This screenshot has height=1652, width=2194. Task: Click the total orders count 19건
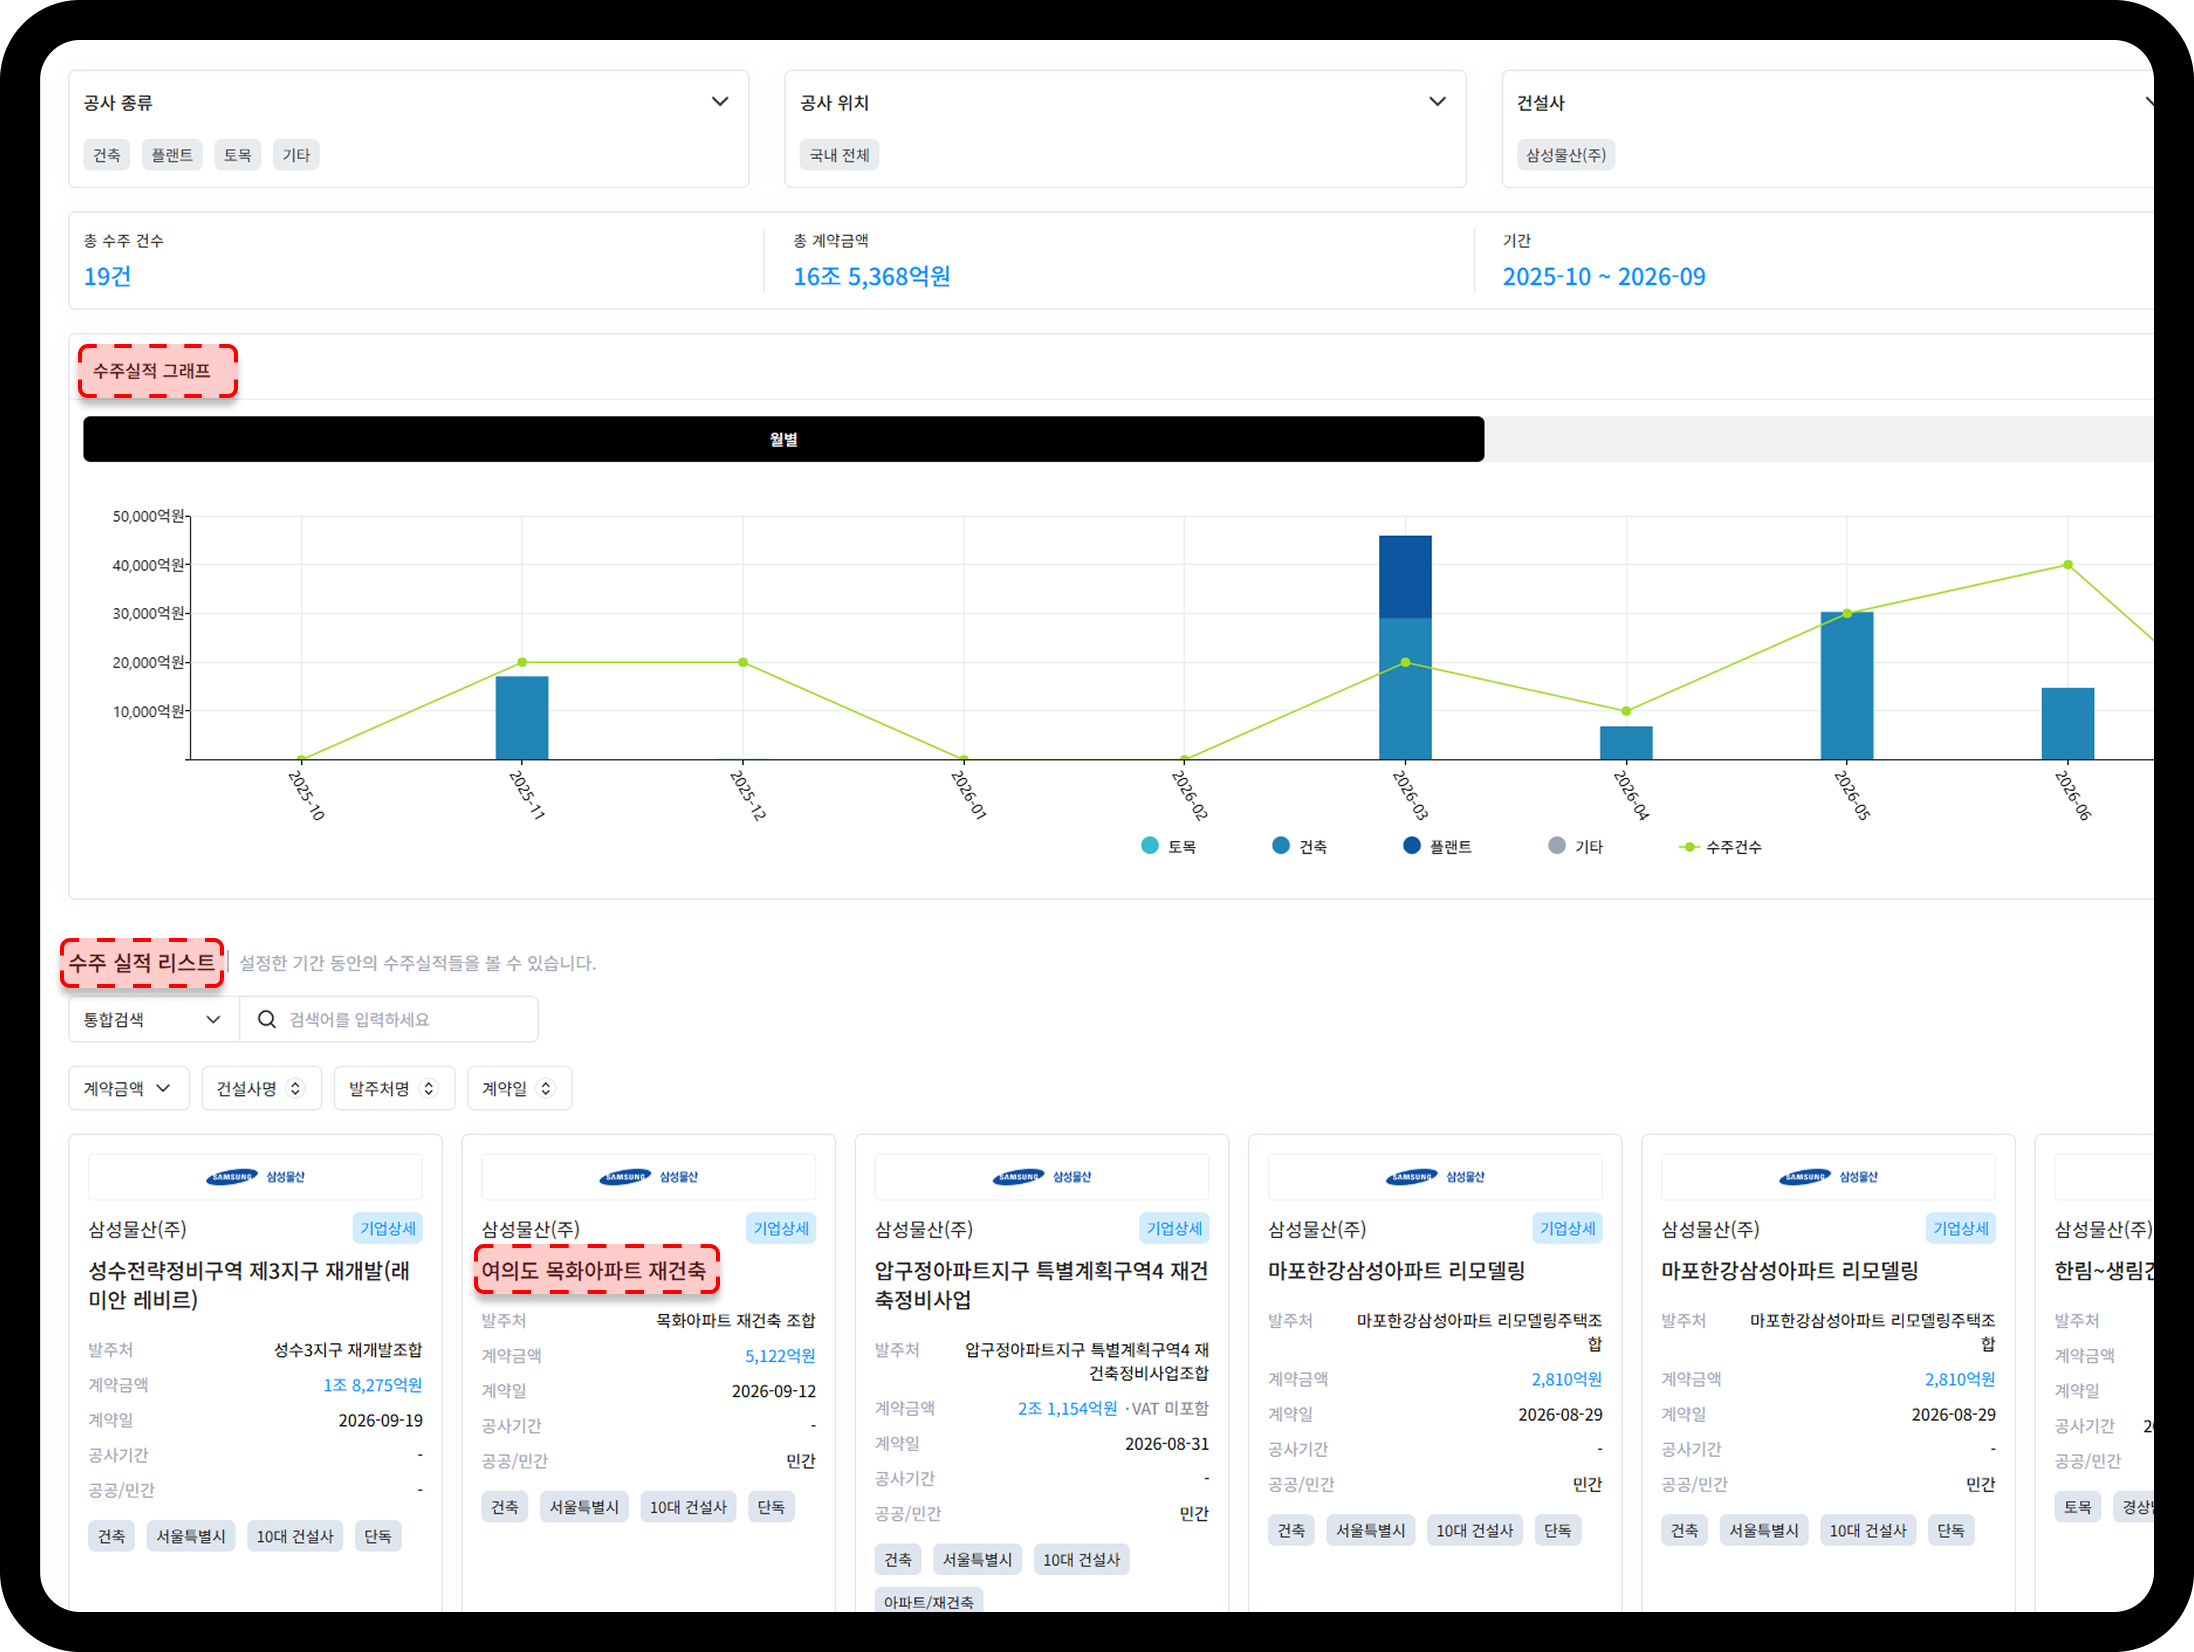pos(107,276)
